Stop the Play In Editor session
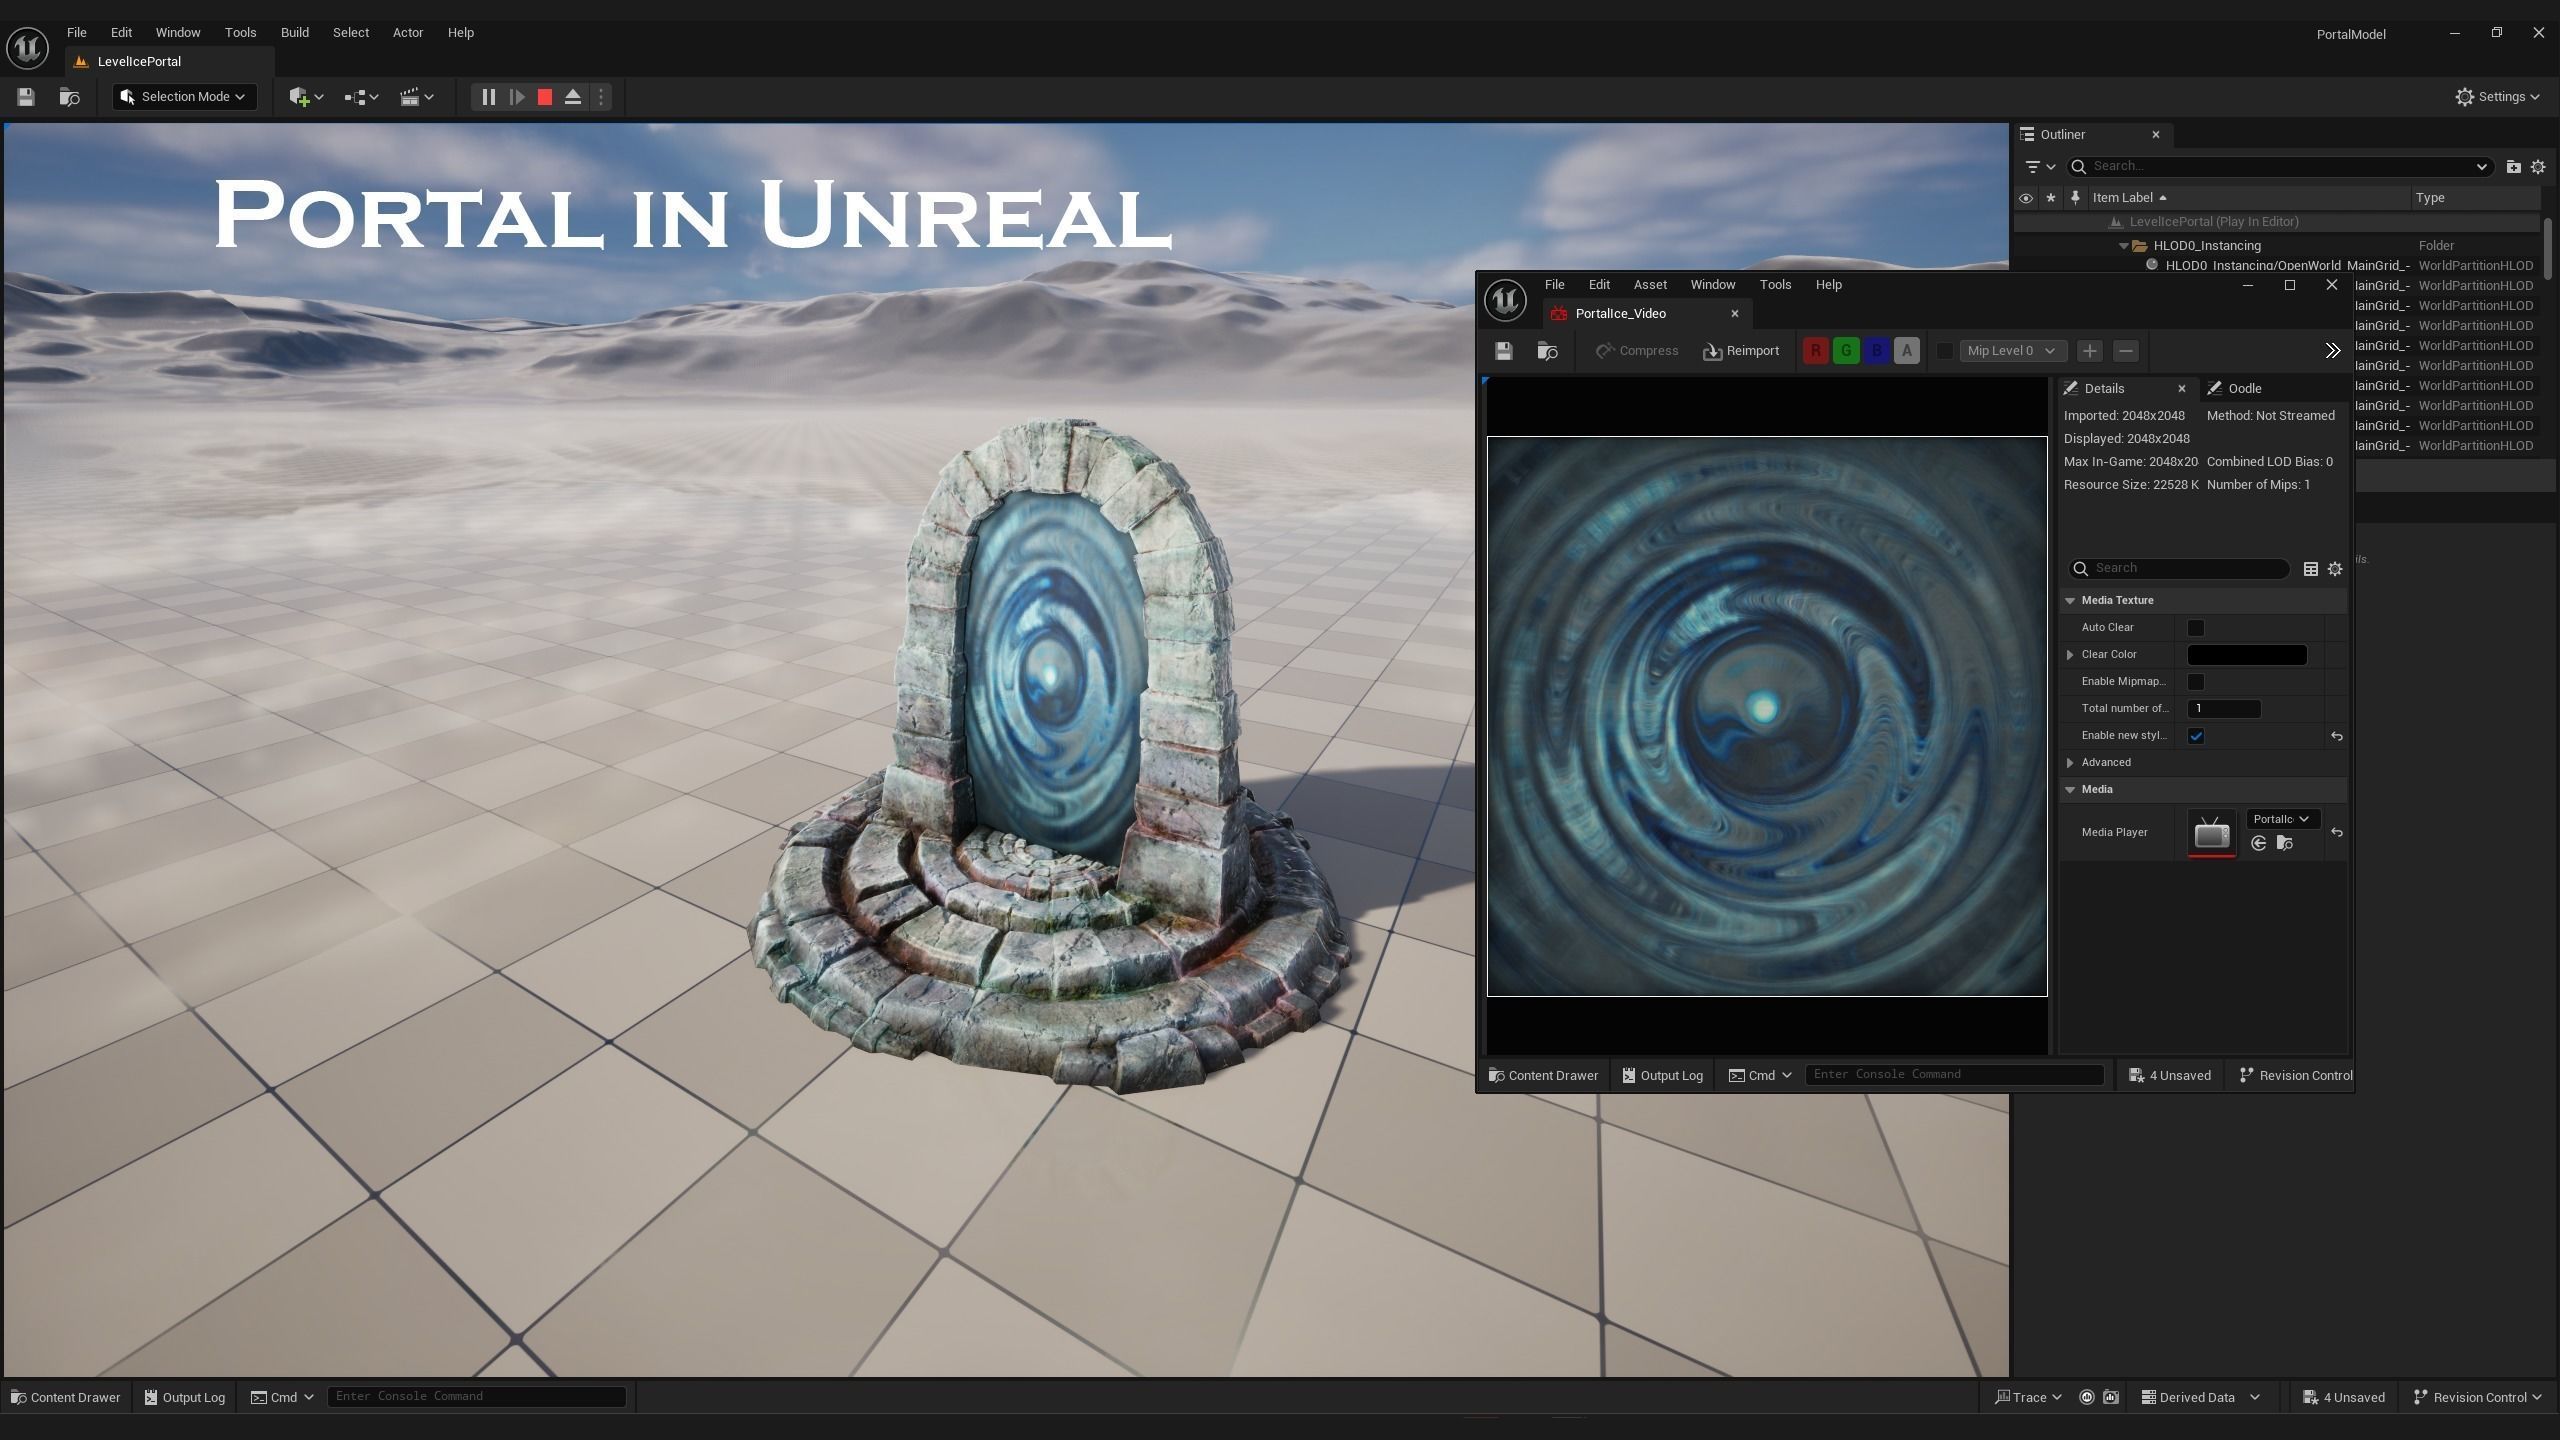Image resolution: width=2560 pixels, height=1440 pixels. (545, 97)
